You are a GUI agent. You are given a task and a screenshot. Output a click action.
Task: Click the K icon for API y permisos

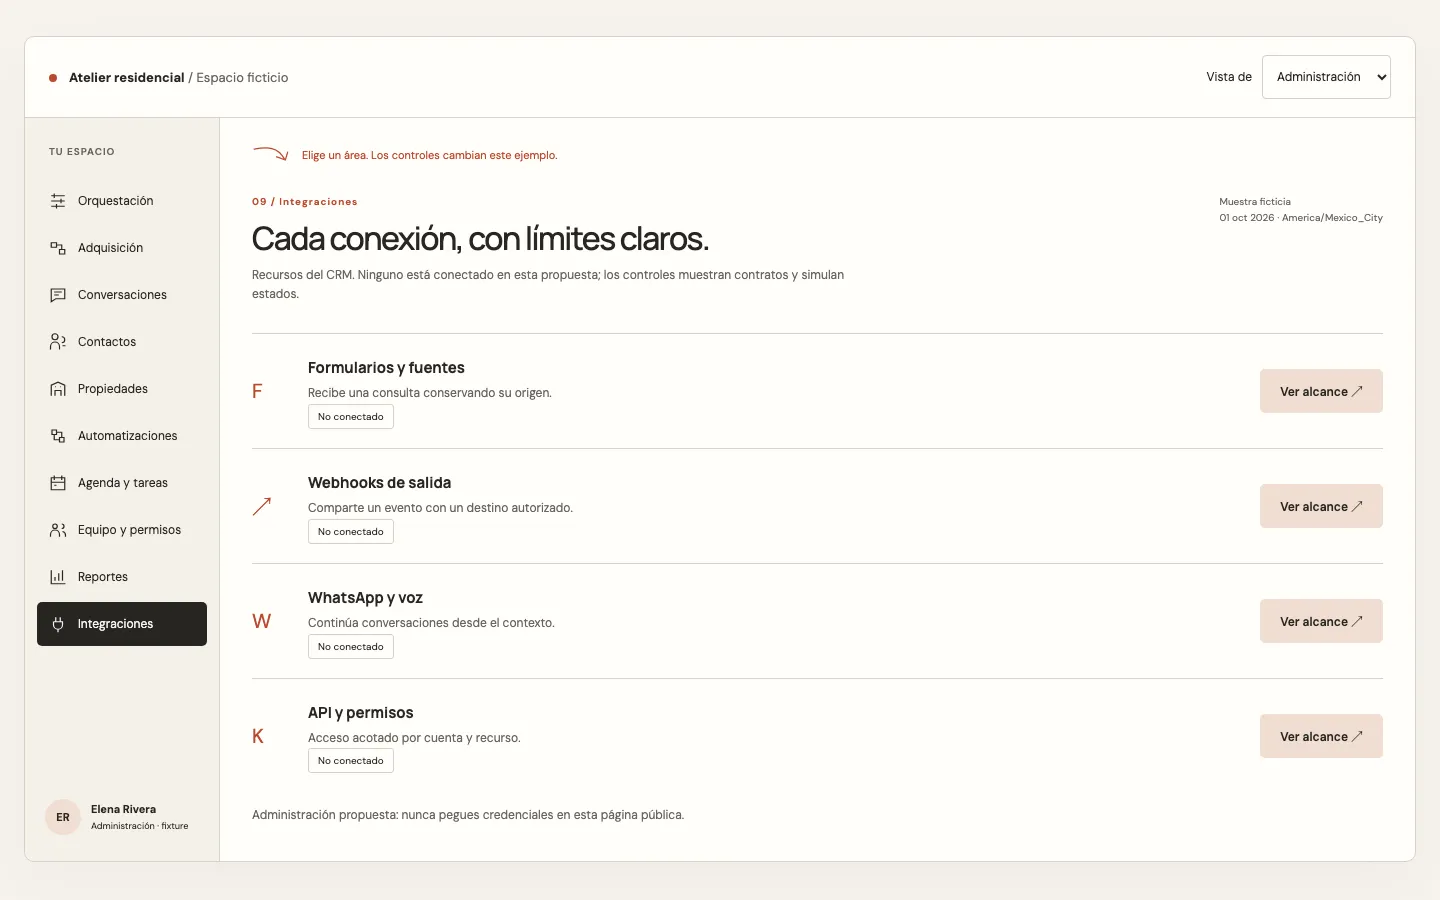pos(258,736)
